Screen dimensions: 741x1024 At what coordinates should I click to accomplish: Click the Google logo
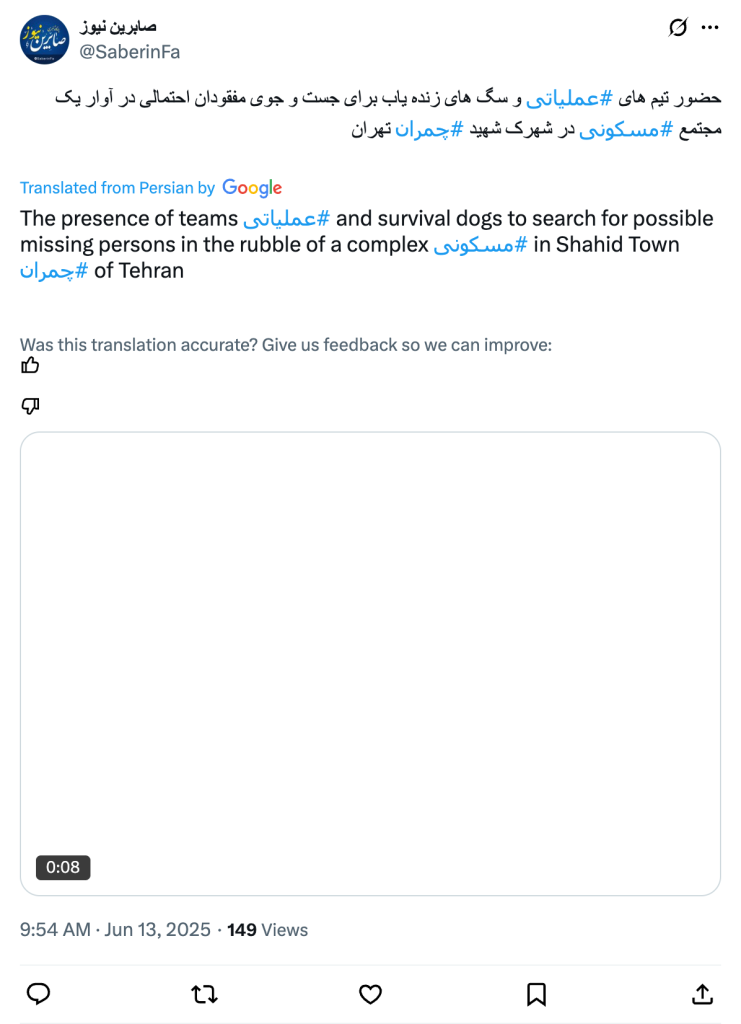click(252, 188)
